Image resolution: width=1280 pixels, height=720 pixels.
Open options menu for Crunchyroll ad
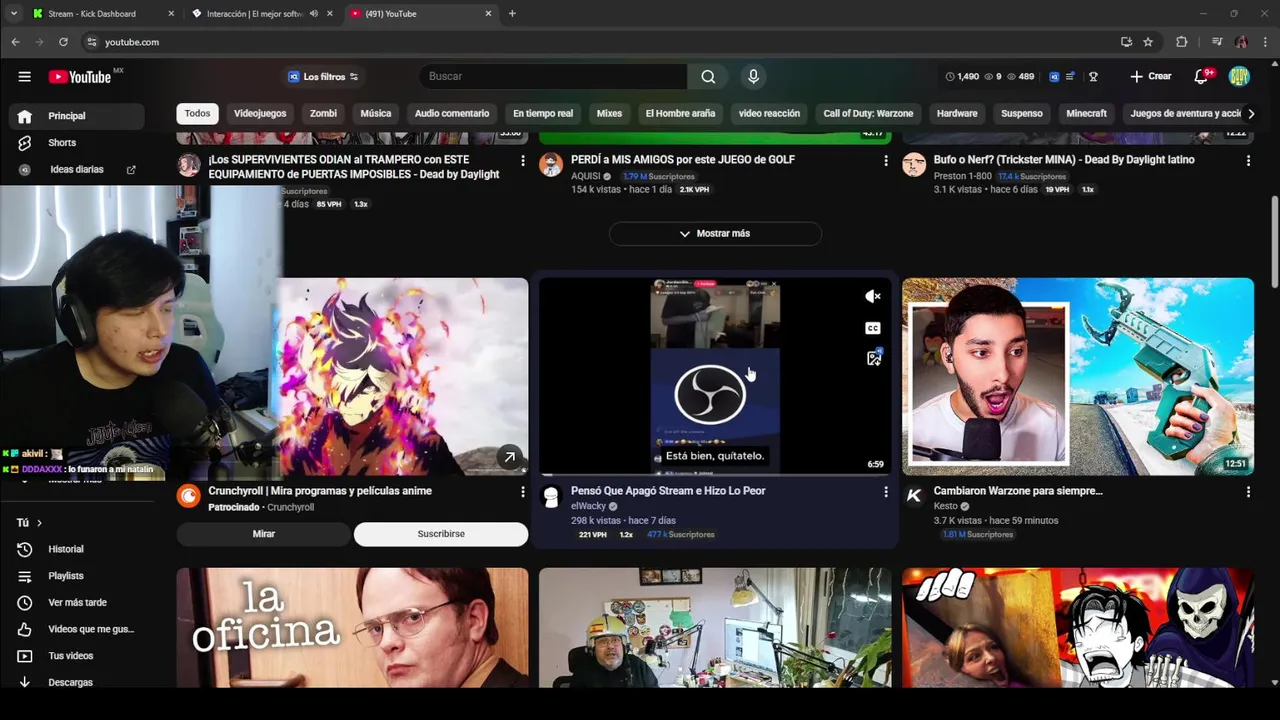pos(522,492)
